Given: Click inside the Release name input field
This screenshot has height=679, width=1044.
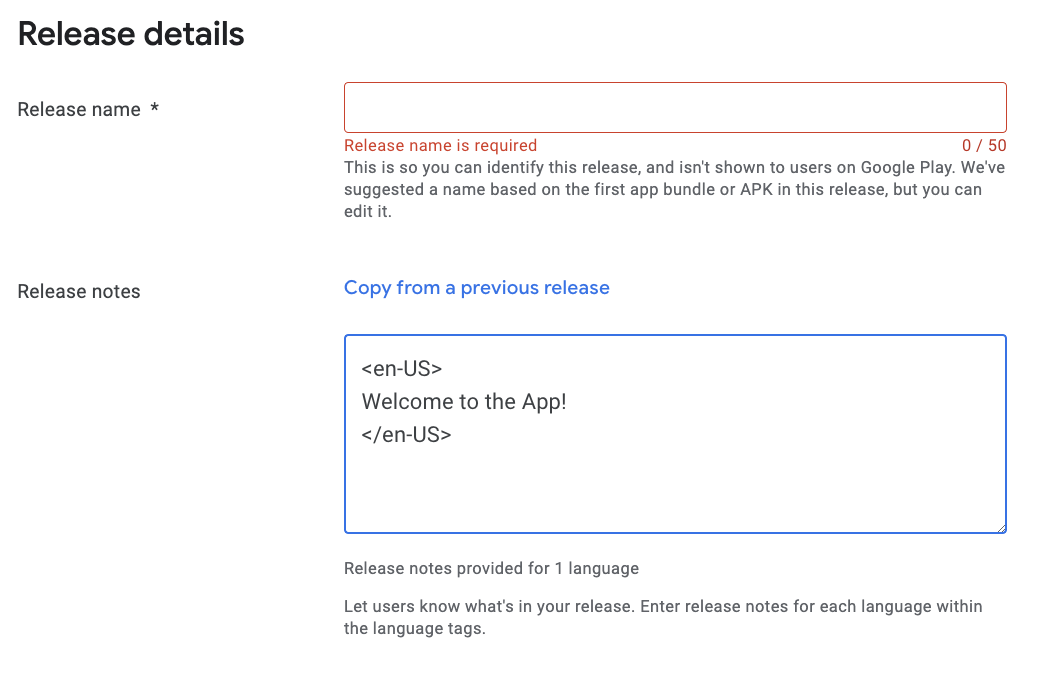Looking at the screenshot, I should click(x=675, y=106).
